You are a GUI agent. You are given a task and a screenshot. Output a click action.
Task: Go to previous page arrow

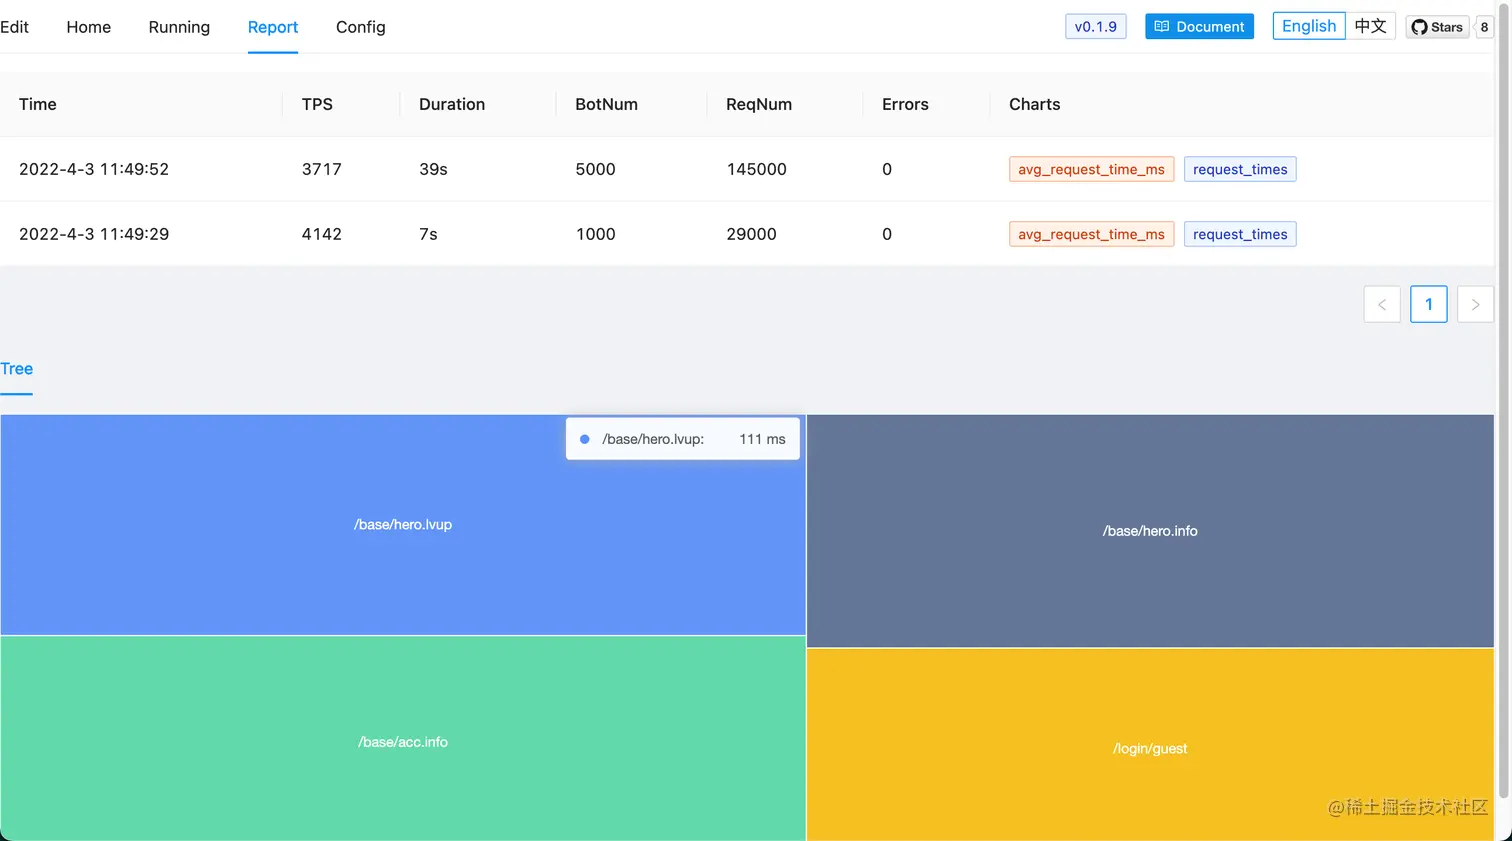click(1382, 304)
